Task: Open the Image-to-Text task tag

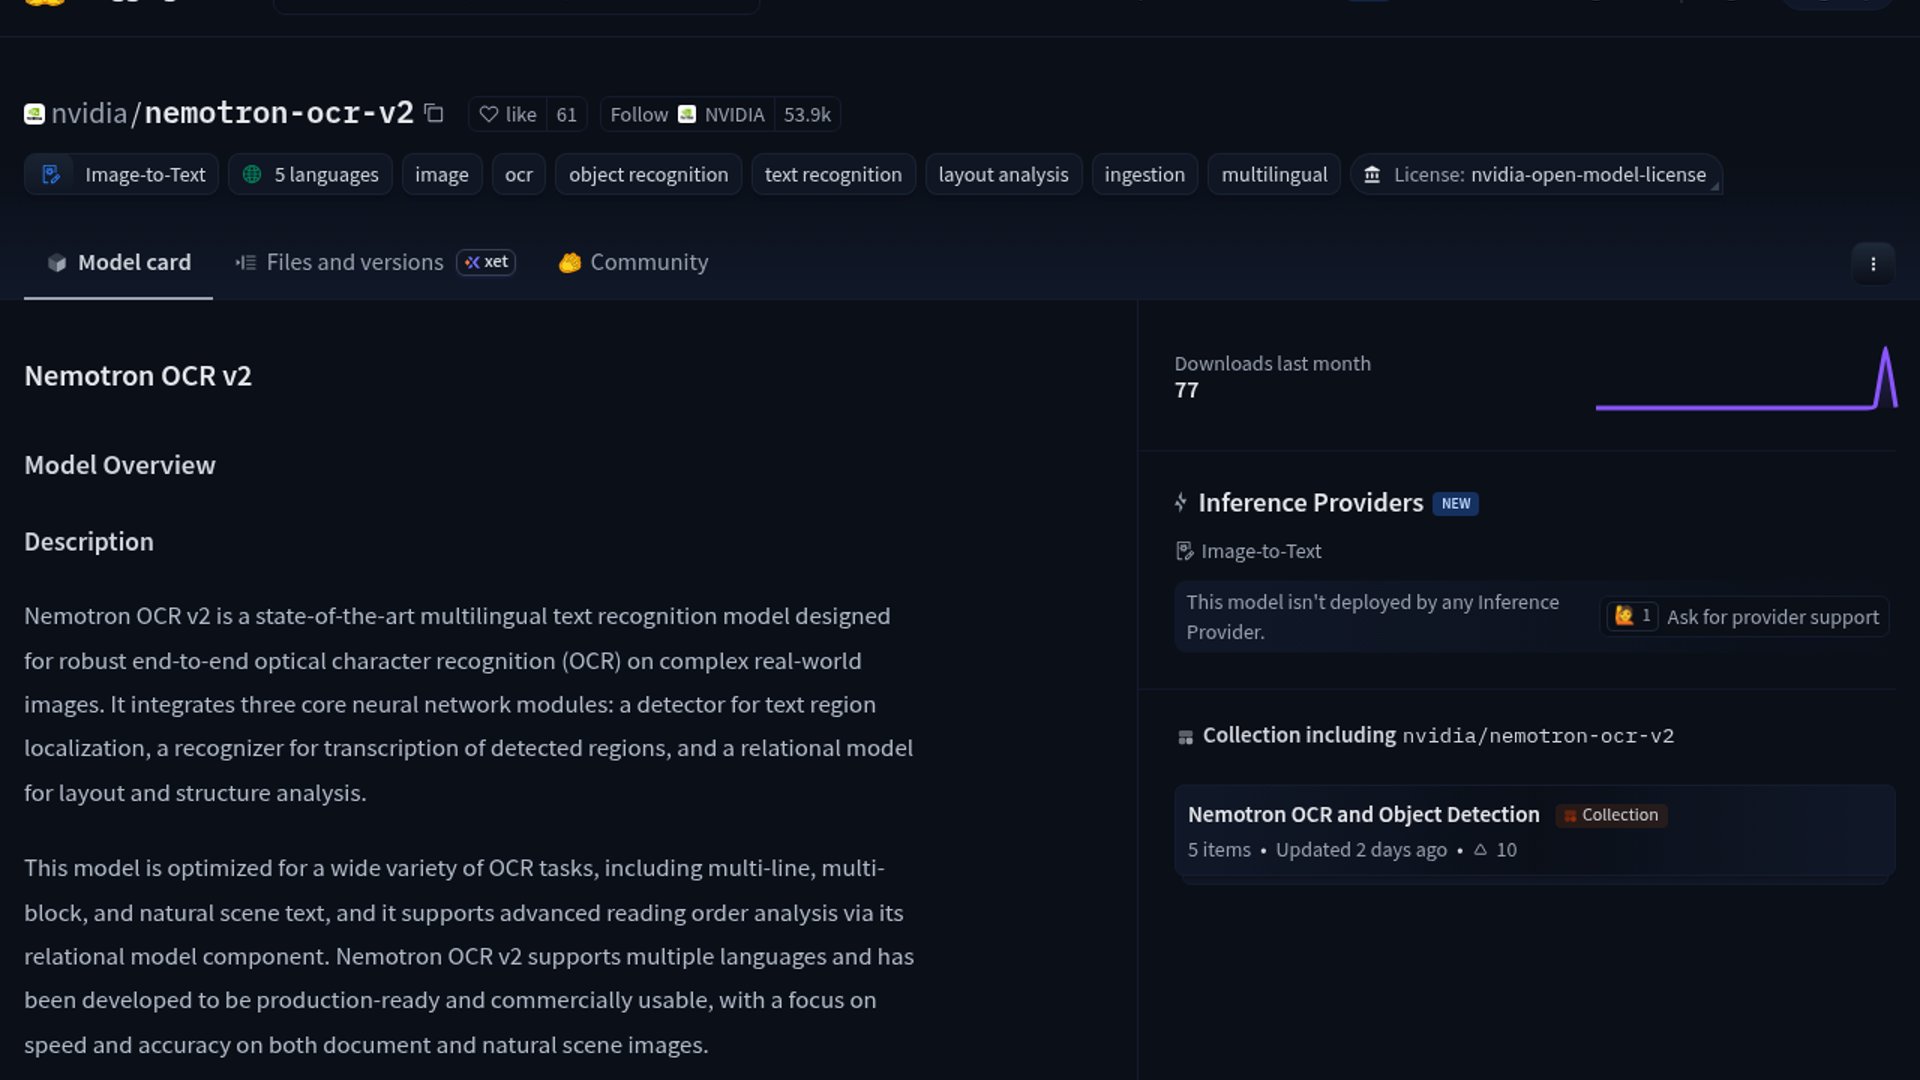Action: [x=122, y=174]
